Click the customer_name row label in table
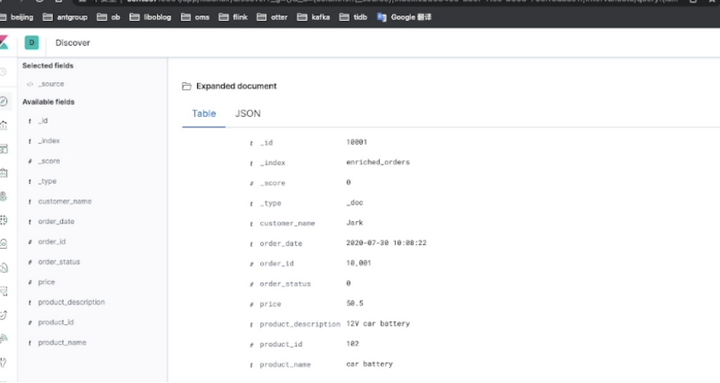Image resolution: width=720 pixels, height=383 pixels. coord(287,224)
